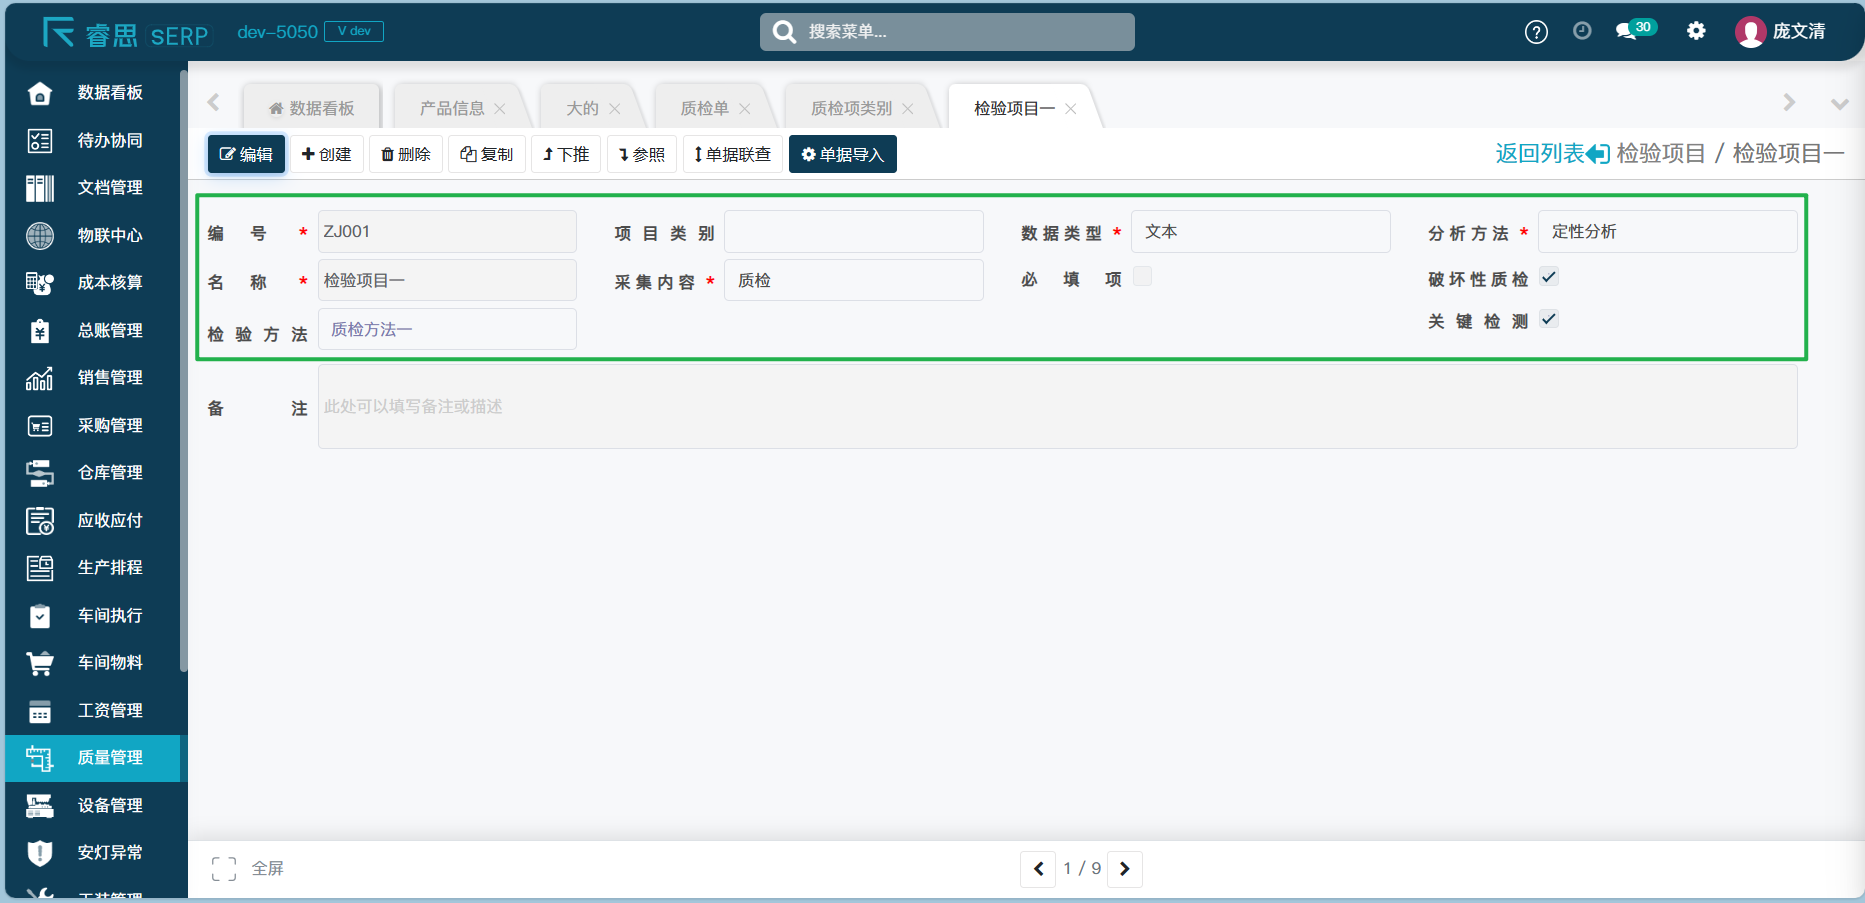This screenshot has width=1865, height=903.
Task: Click the 编辑 button
Action: point(246,154)
